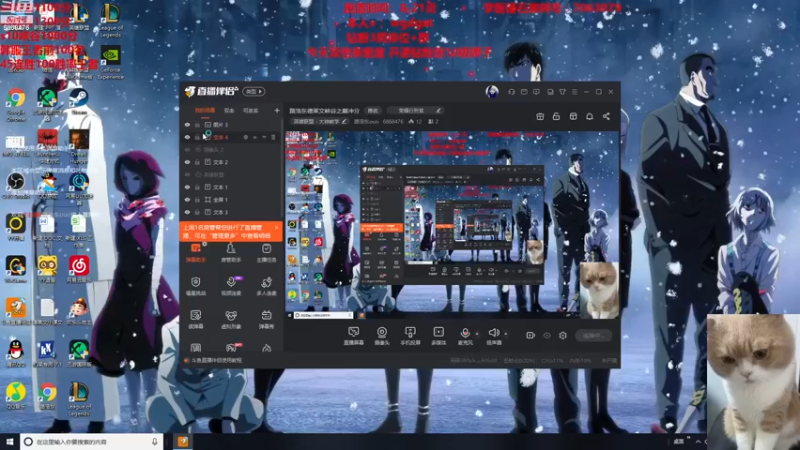This screenshot has width=800, height=450.
Task: Click the stream preview canvas
Action: [452, 225]
